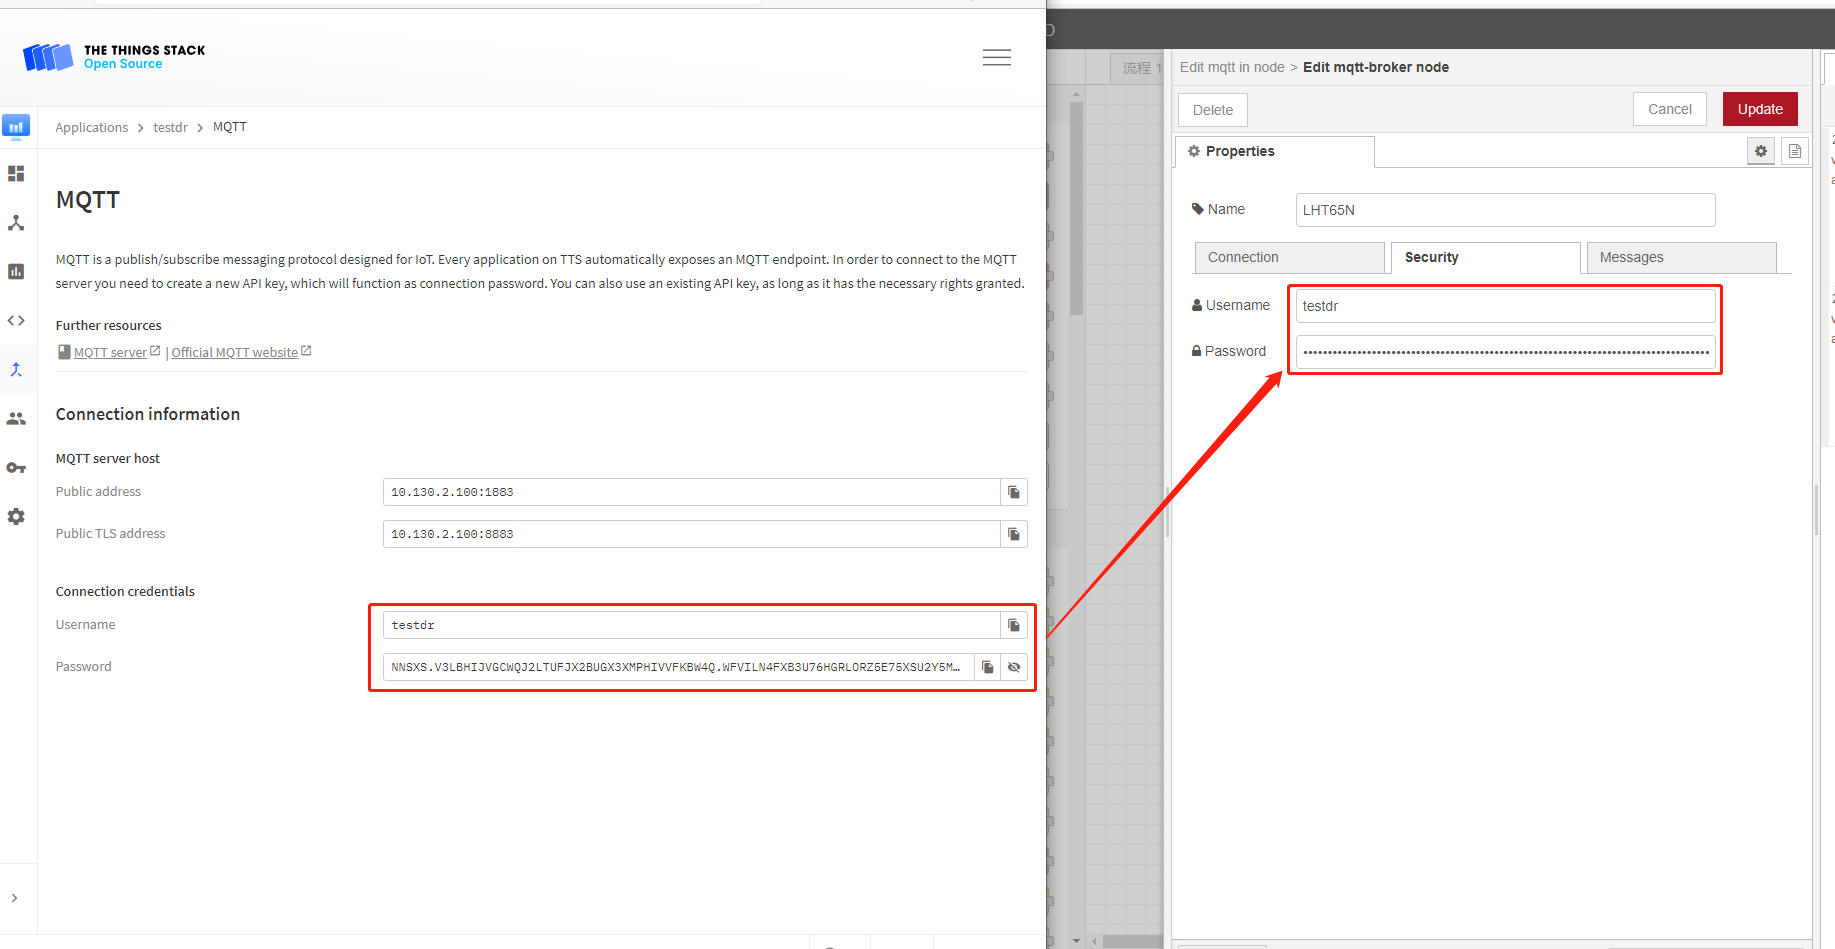Toggle password visibility eye icon

1014,667
